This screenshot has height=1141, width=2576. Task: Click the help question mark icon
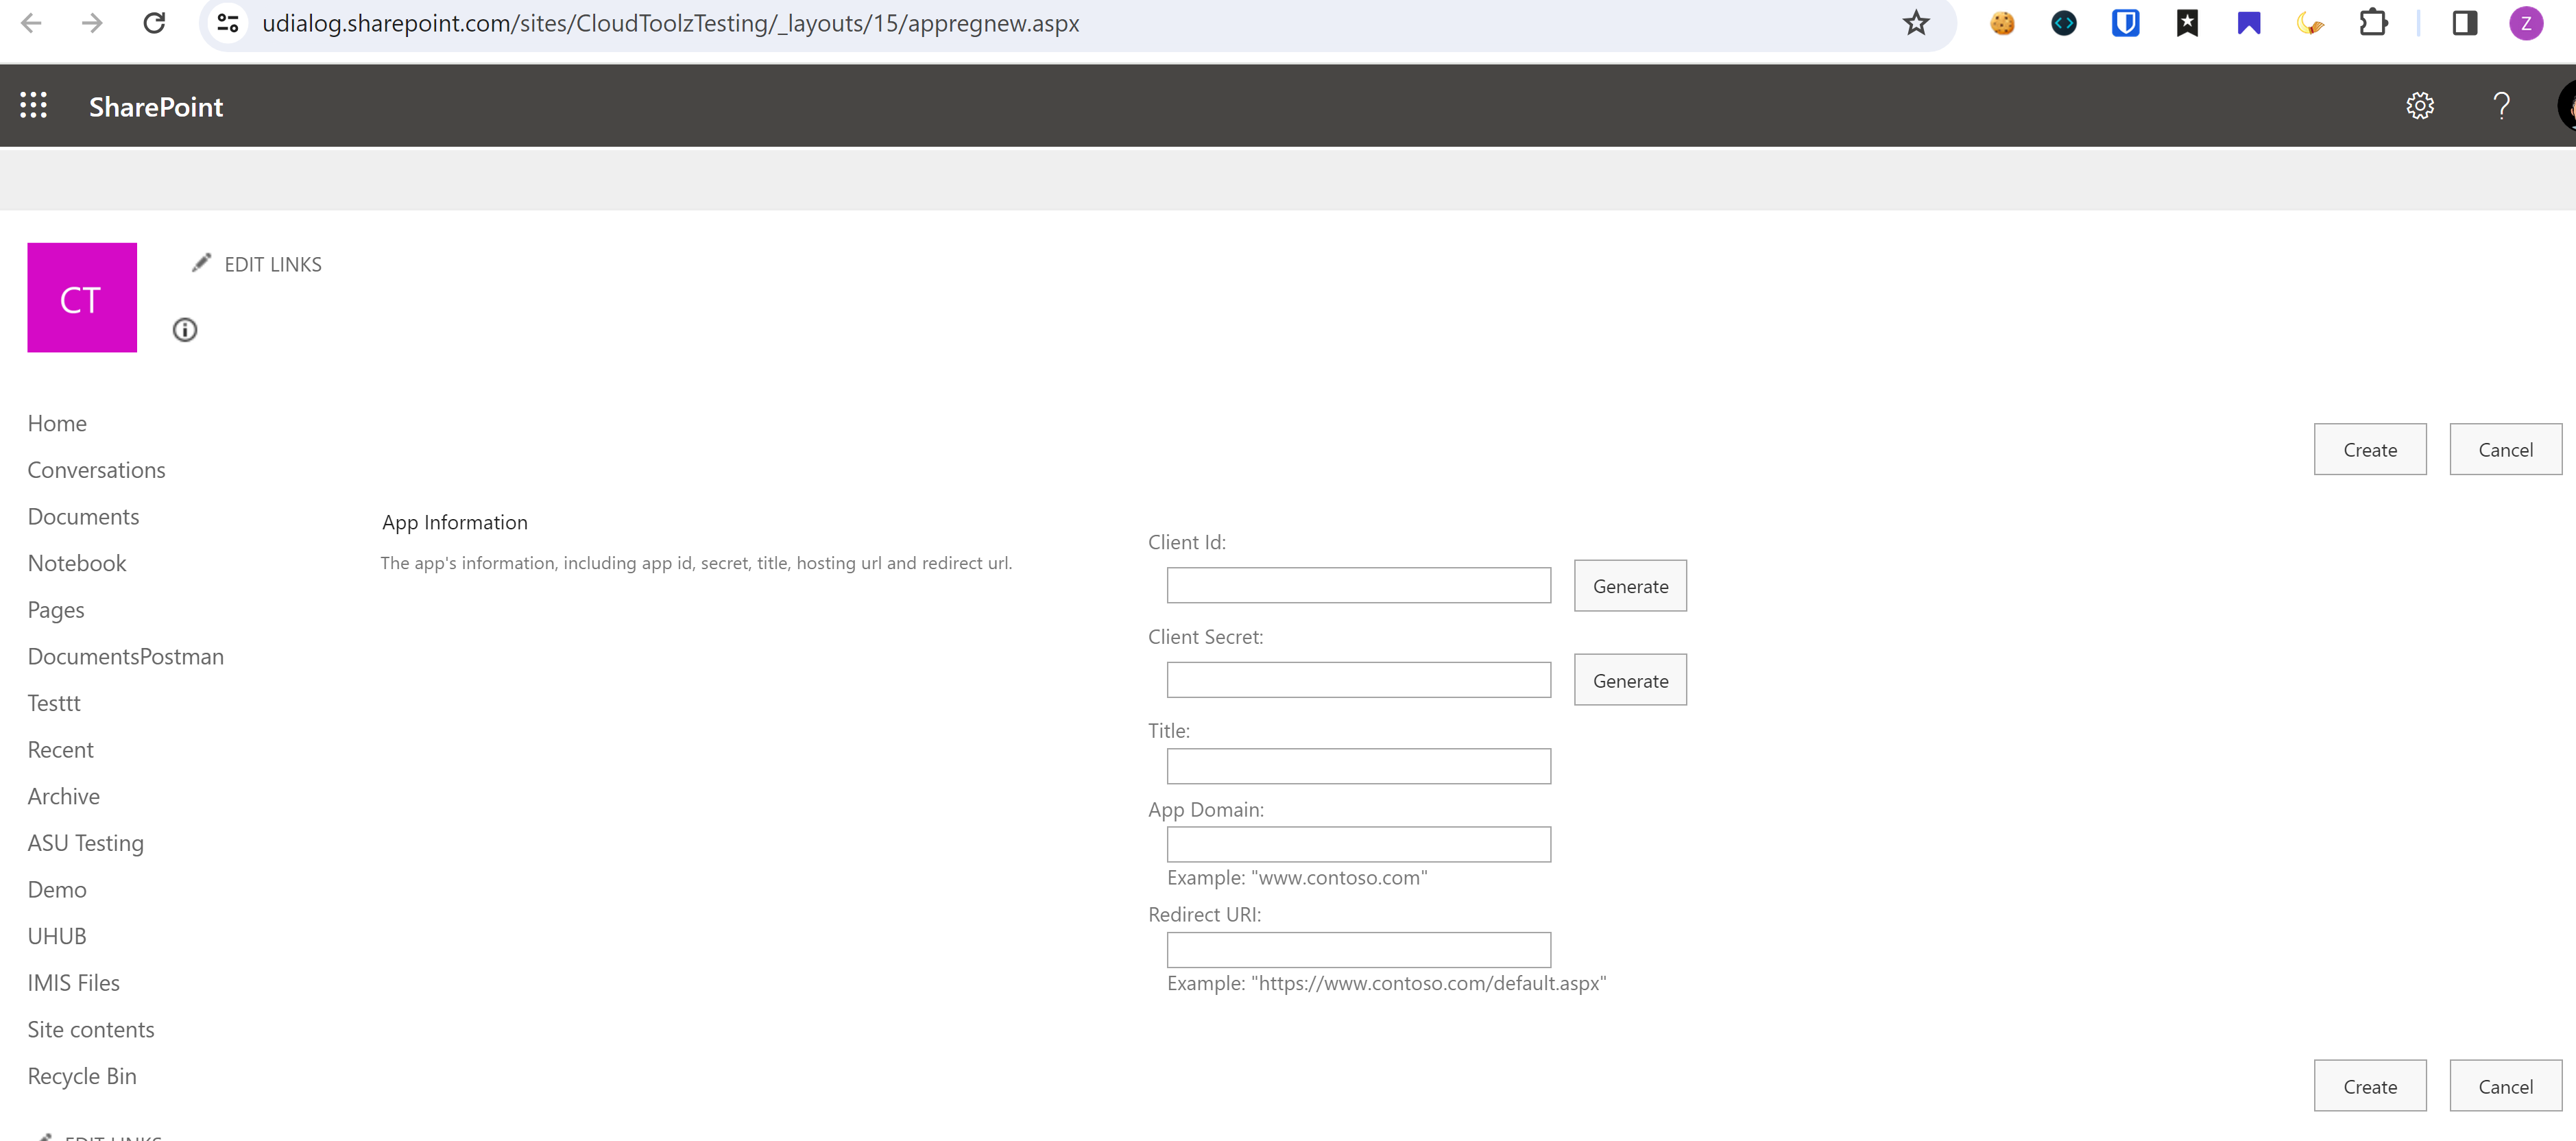[x=2501, y=106]
